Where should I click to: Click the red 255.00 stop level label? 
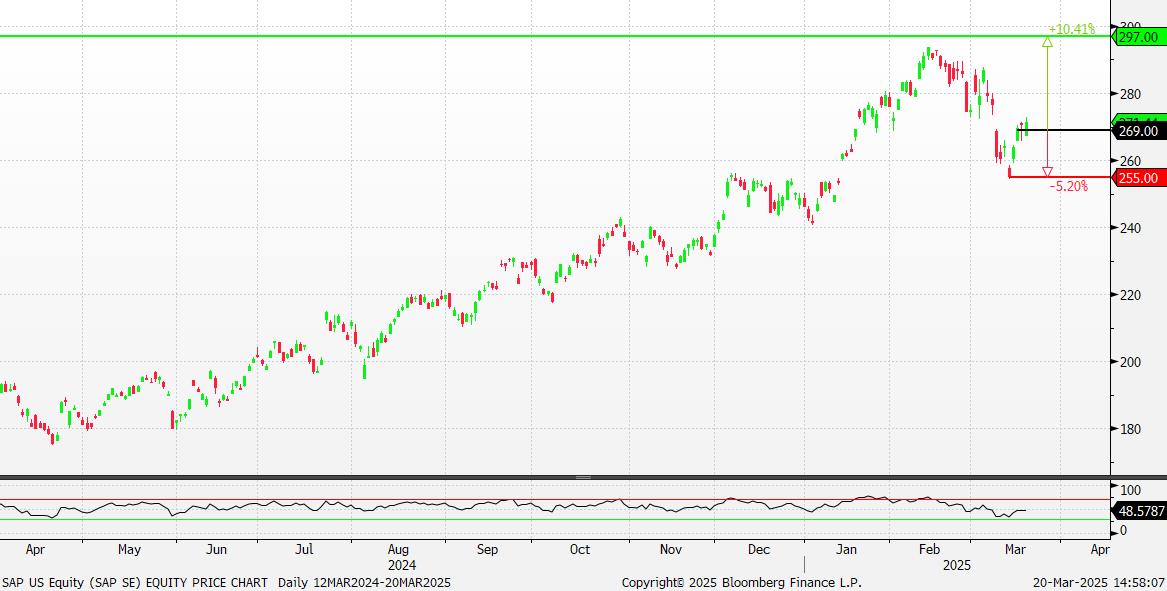click(x=1138, y=178)
